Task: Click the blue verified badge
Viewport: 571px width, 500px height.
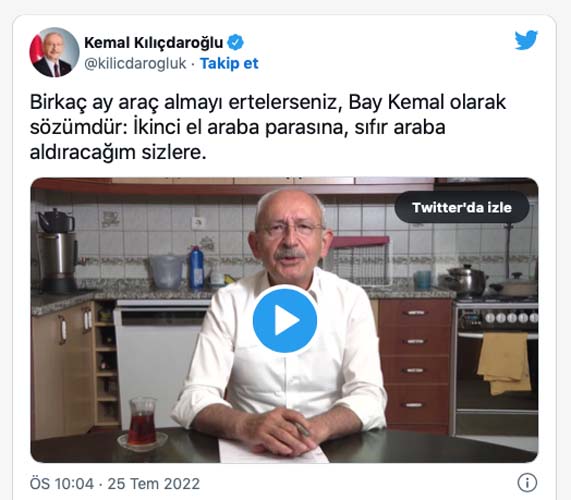Action: pyautogui.click(x=235, y=43)
